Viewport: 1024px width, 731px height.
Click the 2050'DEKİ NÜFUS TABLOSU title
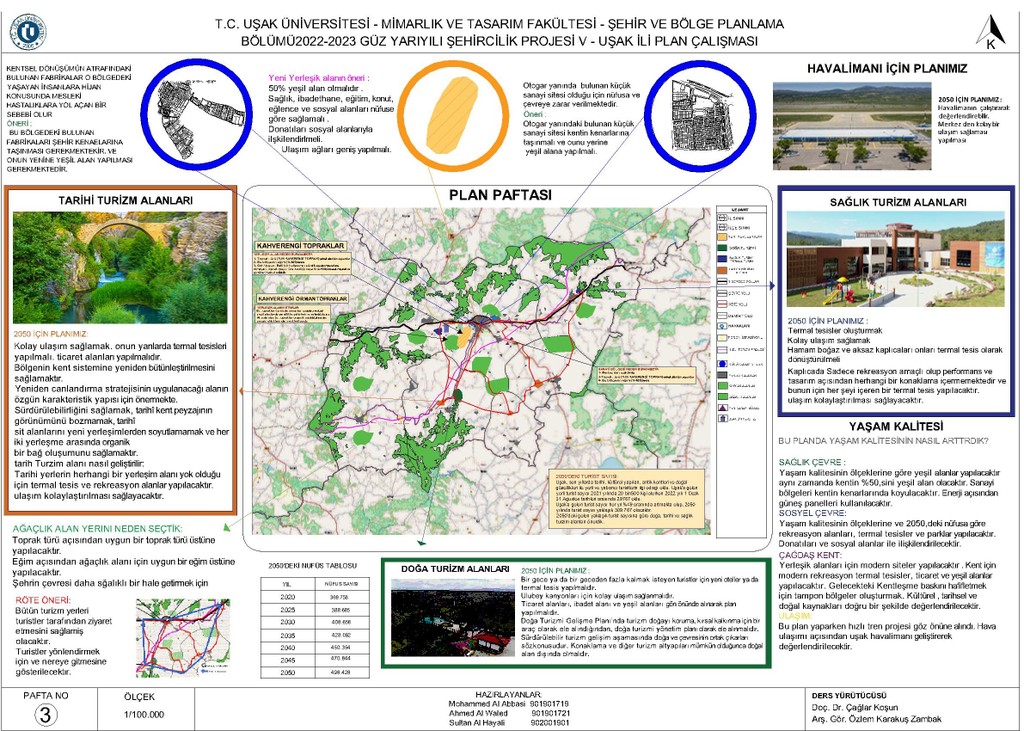pyautogui.click(x=312, y=566)
